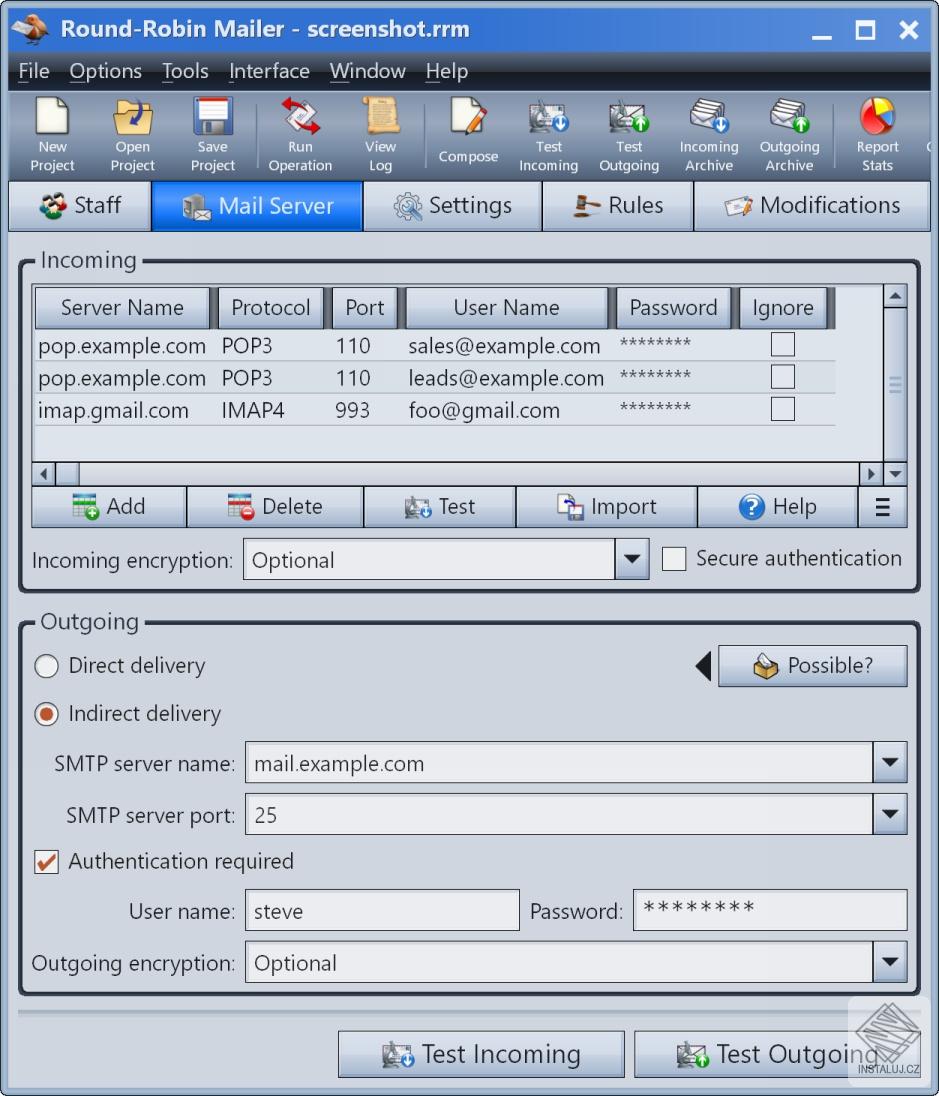Uncheck Authentication required
Screen dimensions: 939x1096
(x=47, y=861)
